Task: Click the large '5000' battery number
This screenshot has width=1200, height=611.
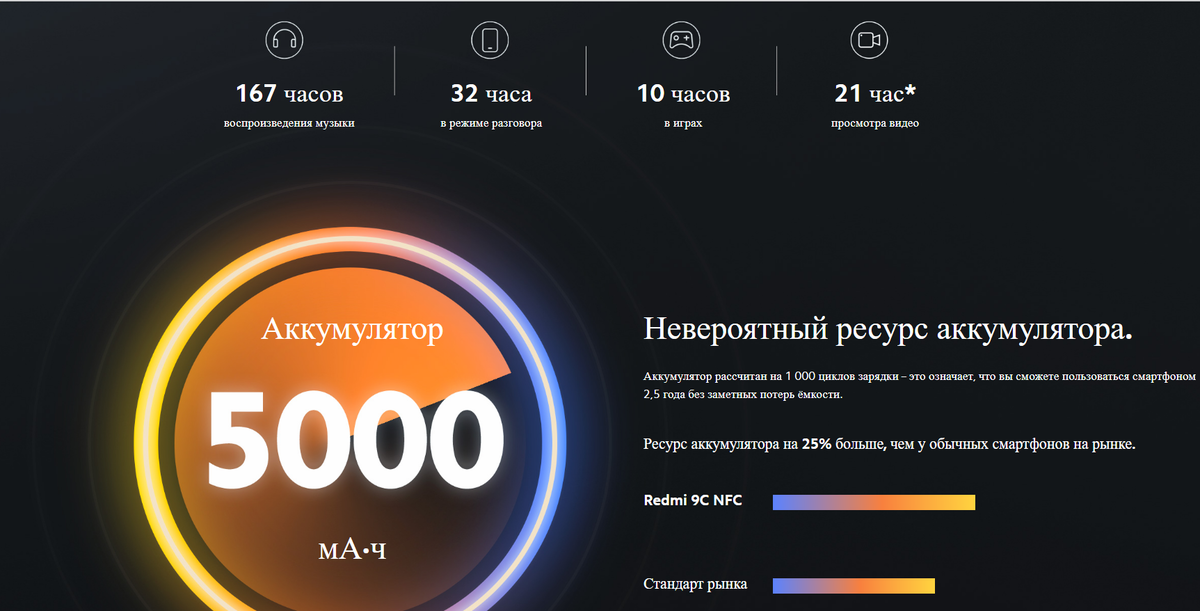Action: click(355, 439)
